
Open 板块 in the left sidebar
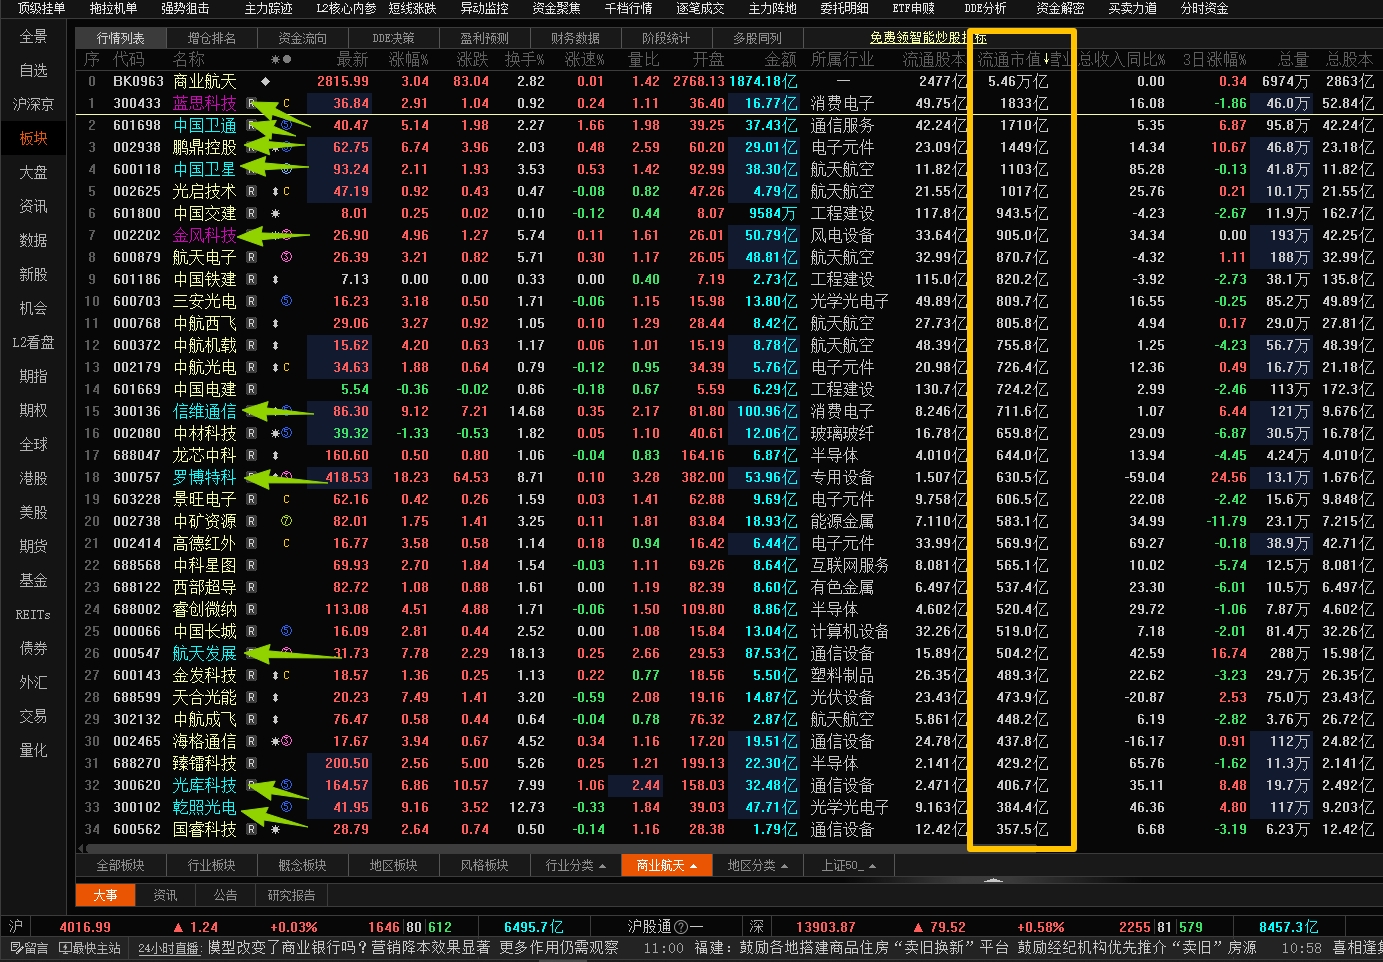[33, 138]
